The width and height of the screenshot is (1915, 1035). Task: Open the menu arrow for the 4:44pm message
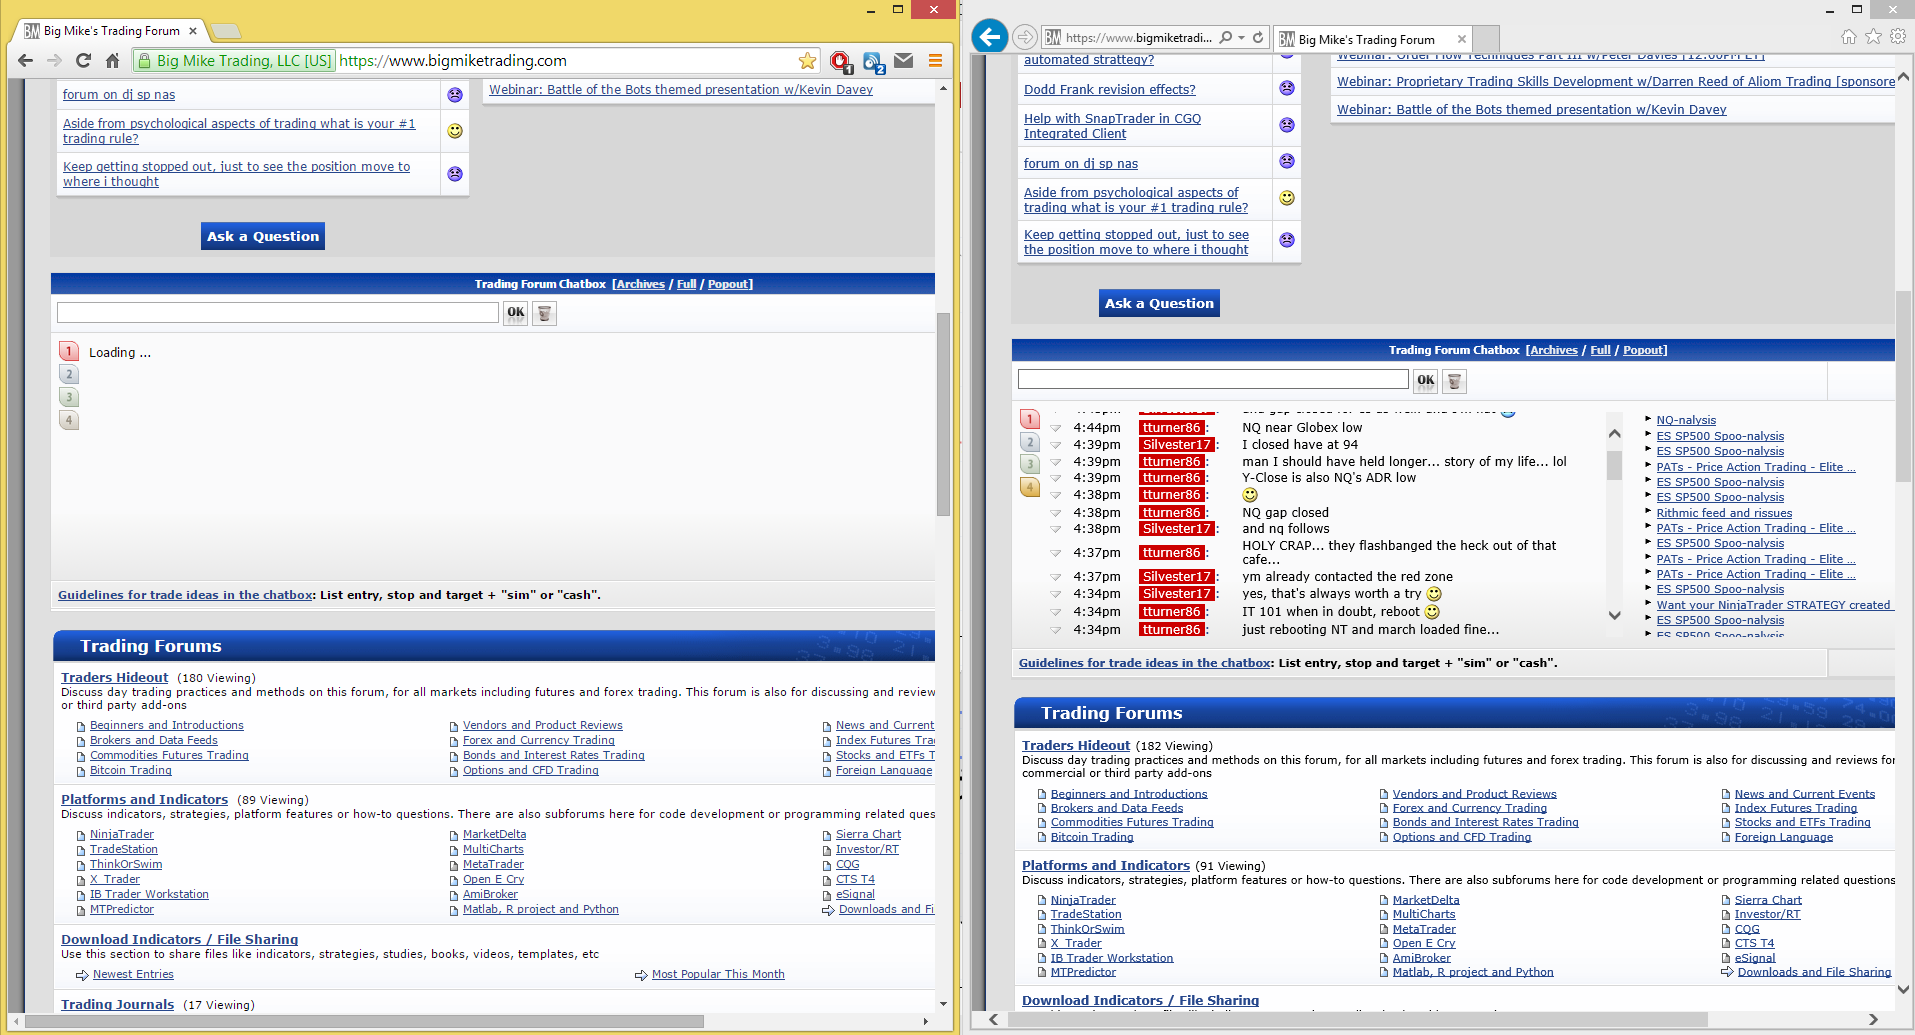(x=1055, y=428)
